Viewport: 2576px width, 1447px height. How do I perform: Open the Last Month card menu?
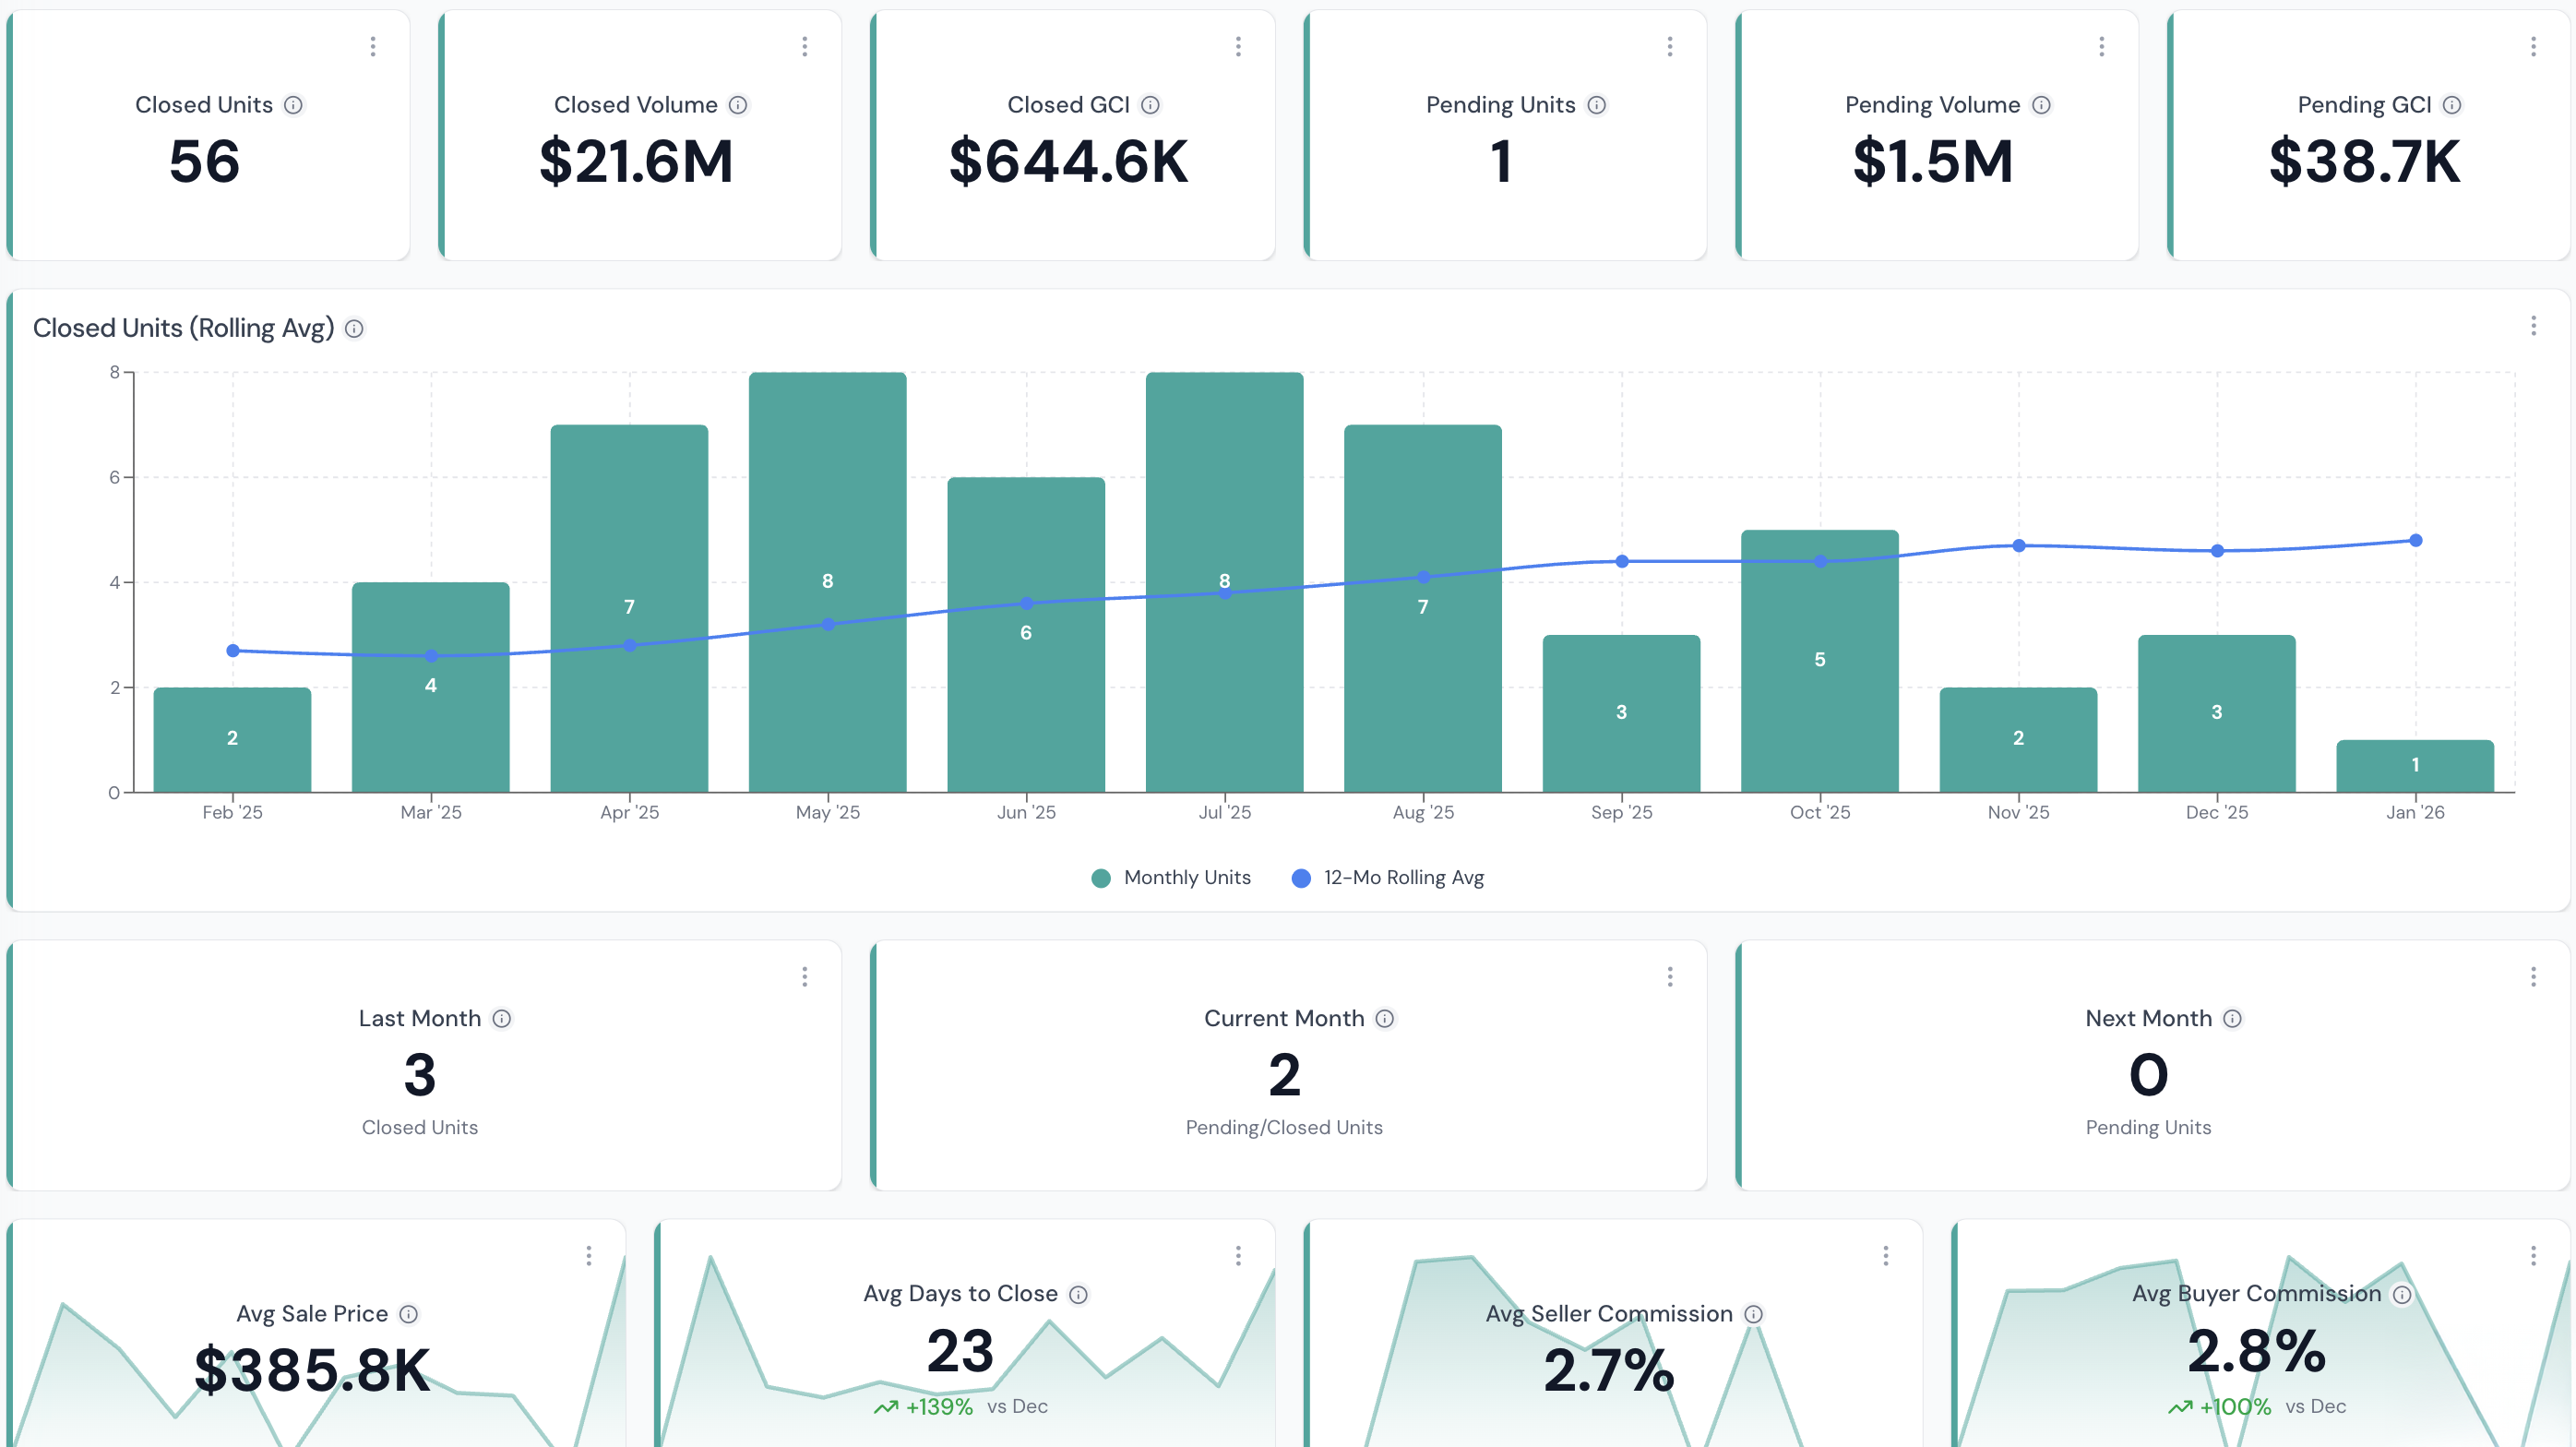(x=804, y=976)
